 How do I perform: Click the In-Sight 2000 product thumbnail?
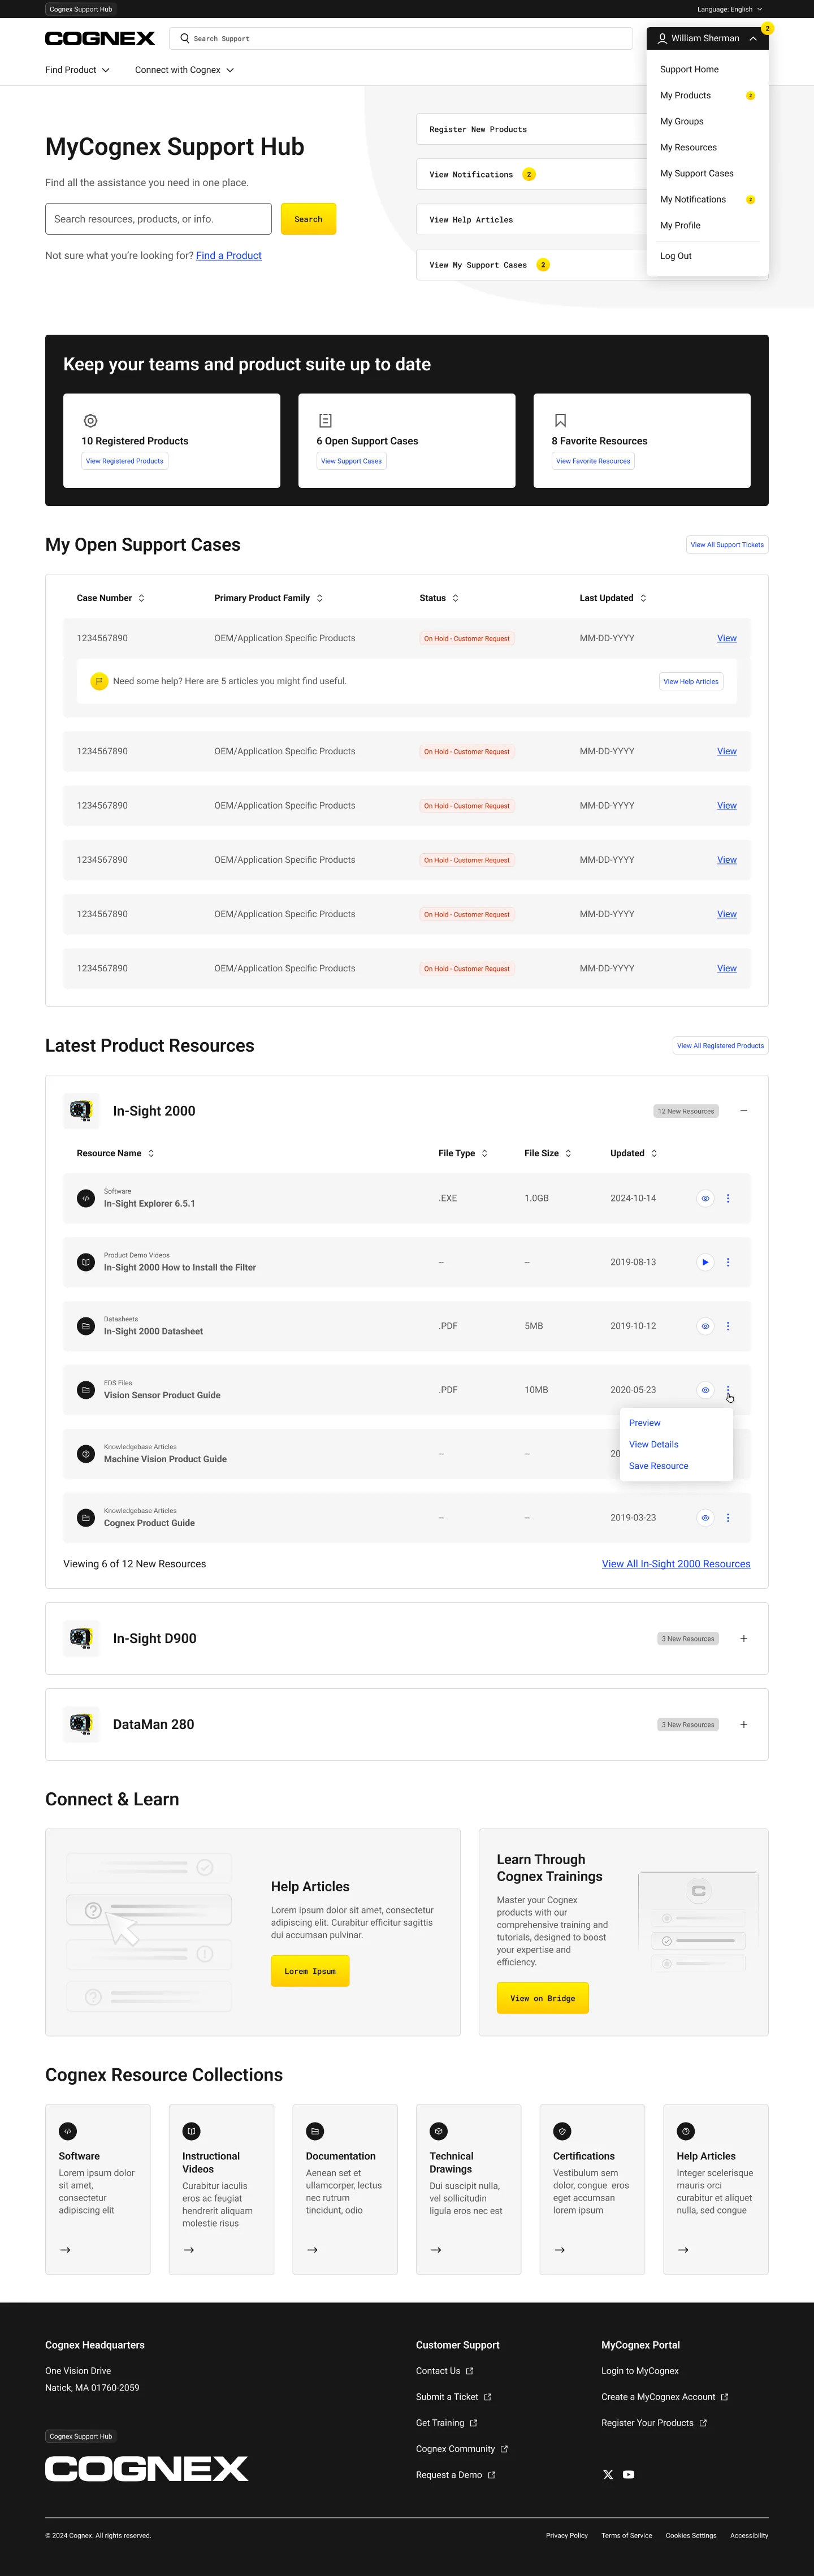(81, 1111)
